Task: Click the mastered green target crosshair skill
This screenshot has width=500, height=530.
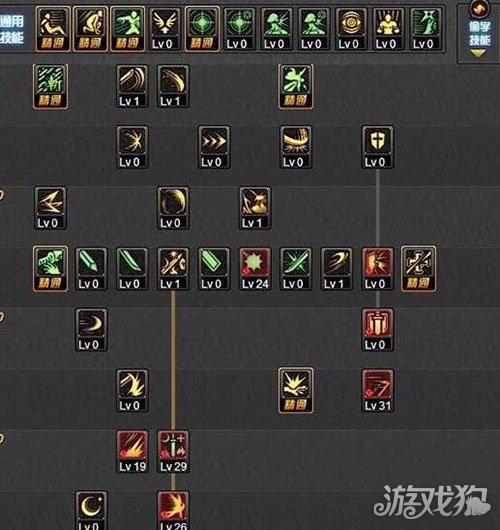Action: tap(202, 29)
